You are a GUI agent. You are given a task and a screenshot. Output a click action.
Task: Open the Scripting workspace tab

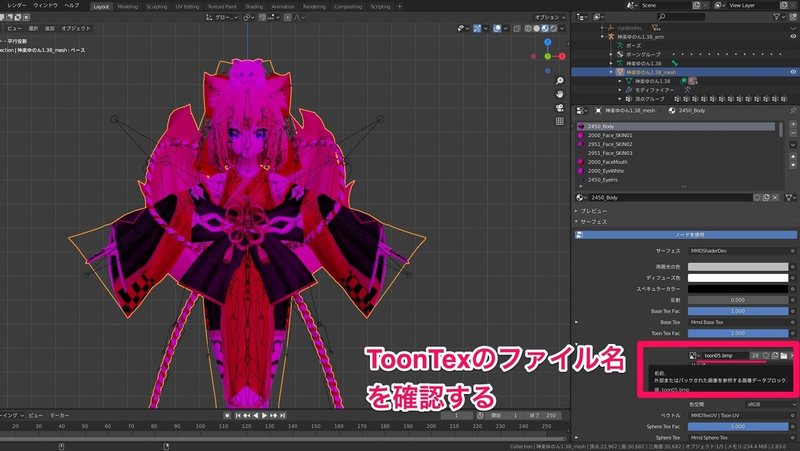(x=380, y=7)
